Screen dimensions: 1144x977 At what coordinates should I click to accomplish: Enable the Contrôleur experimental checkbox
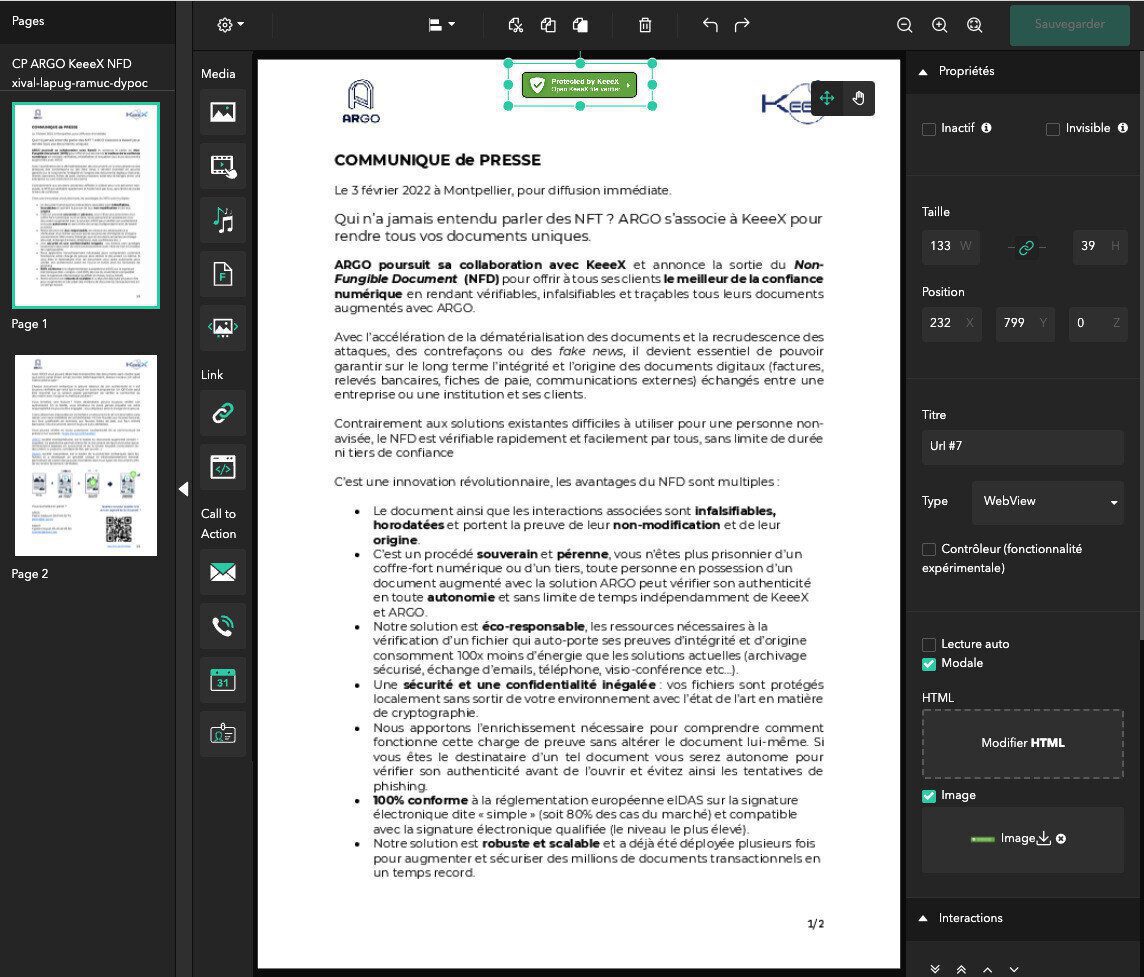pyautogui.click(x=929, y=549)
